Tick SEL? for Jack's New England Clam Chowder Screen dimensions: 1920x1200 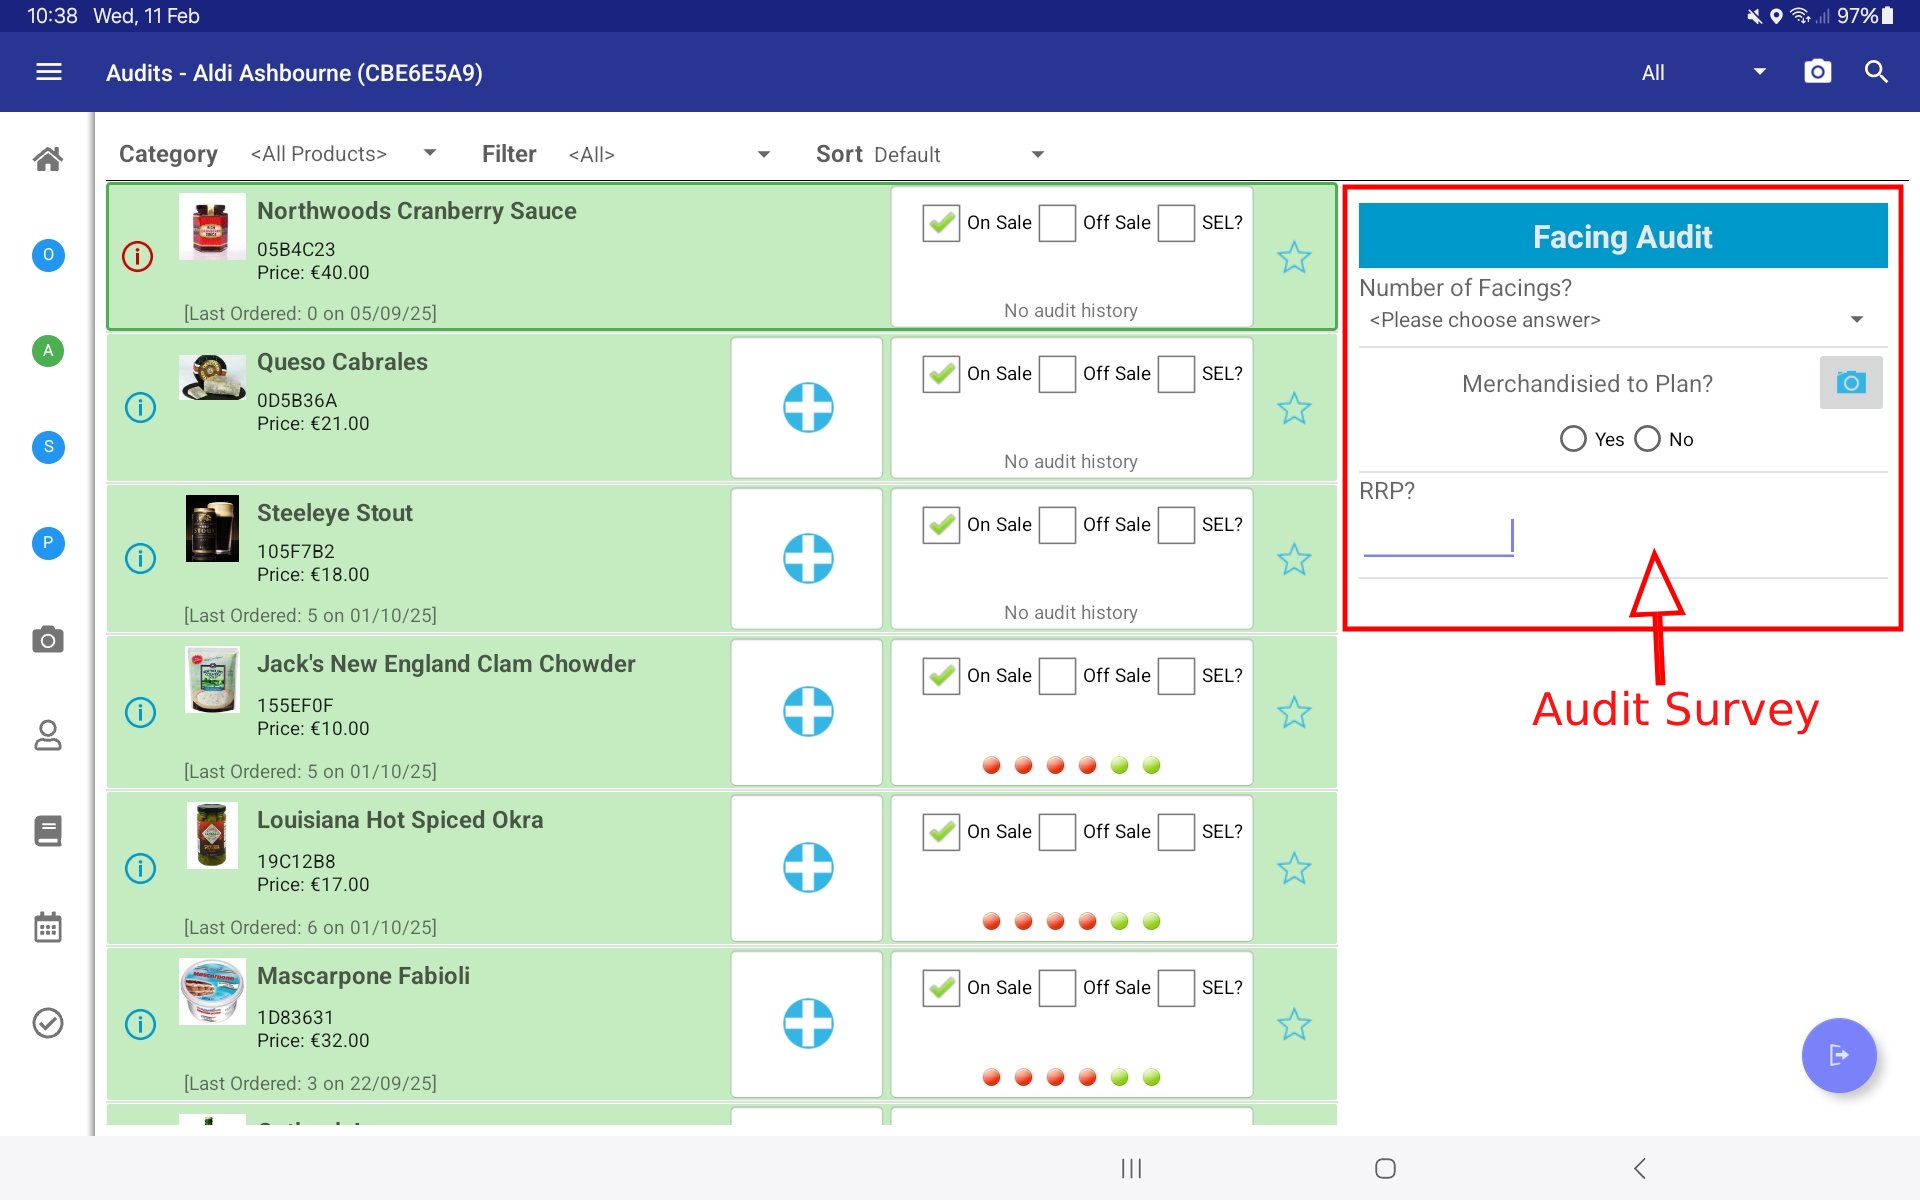pos(1176,676)
